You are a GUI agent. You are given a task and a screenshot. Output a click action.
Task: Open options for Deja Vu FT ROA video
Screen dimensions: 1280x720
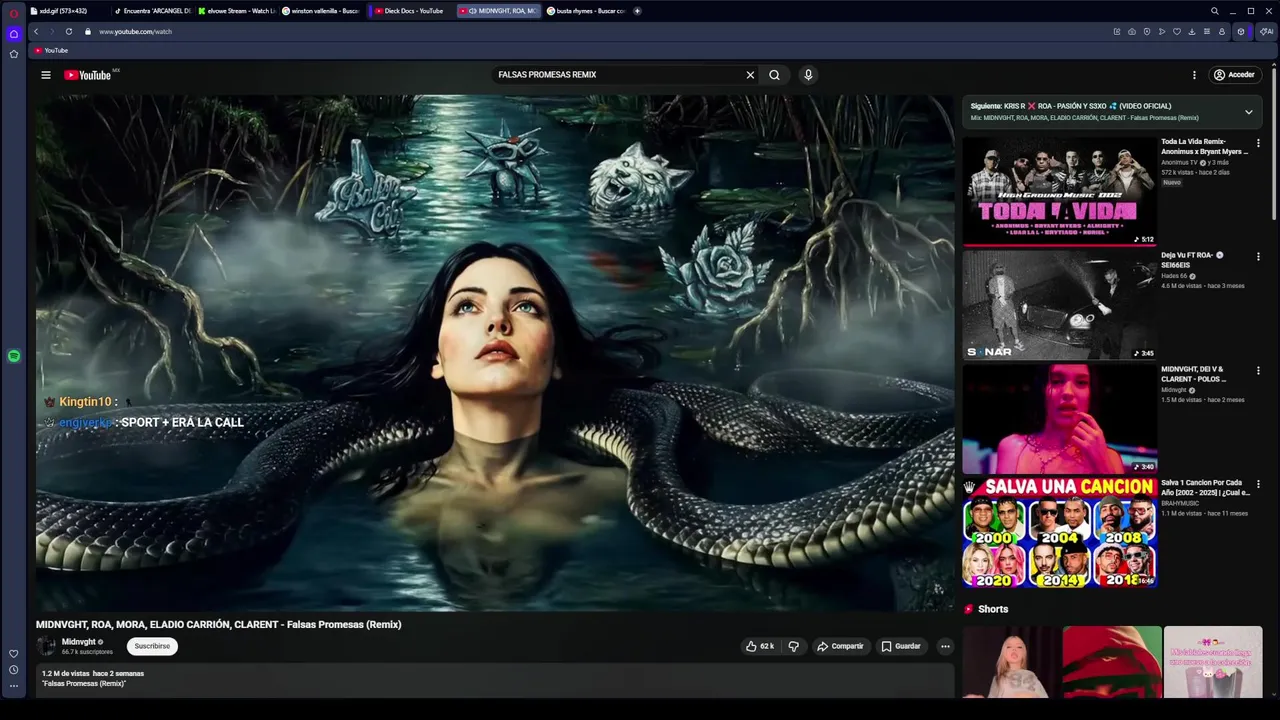pyautogui.click(x=1258, y=257)
